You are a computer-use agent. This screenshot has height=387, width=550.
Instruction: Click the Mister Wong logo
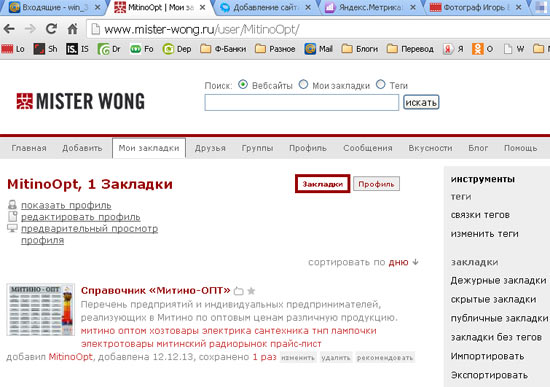pos(80,101)
